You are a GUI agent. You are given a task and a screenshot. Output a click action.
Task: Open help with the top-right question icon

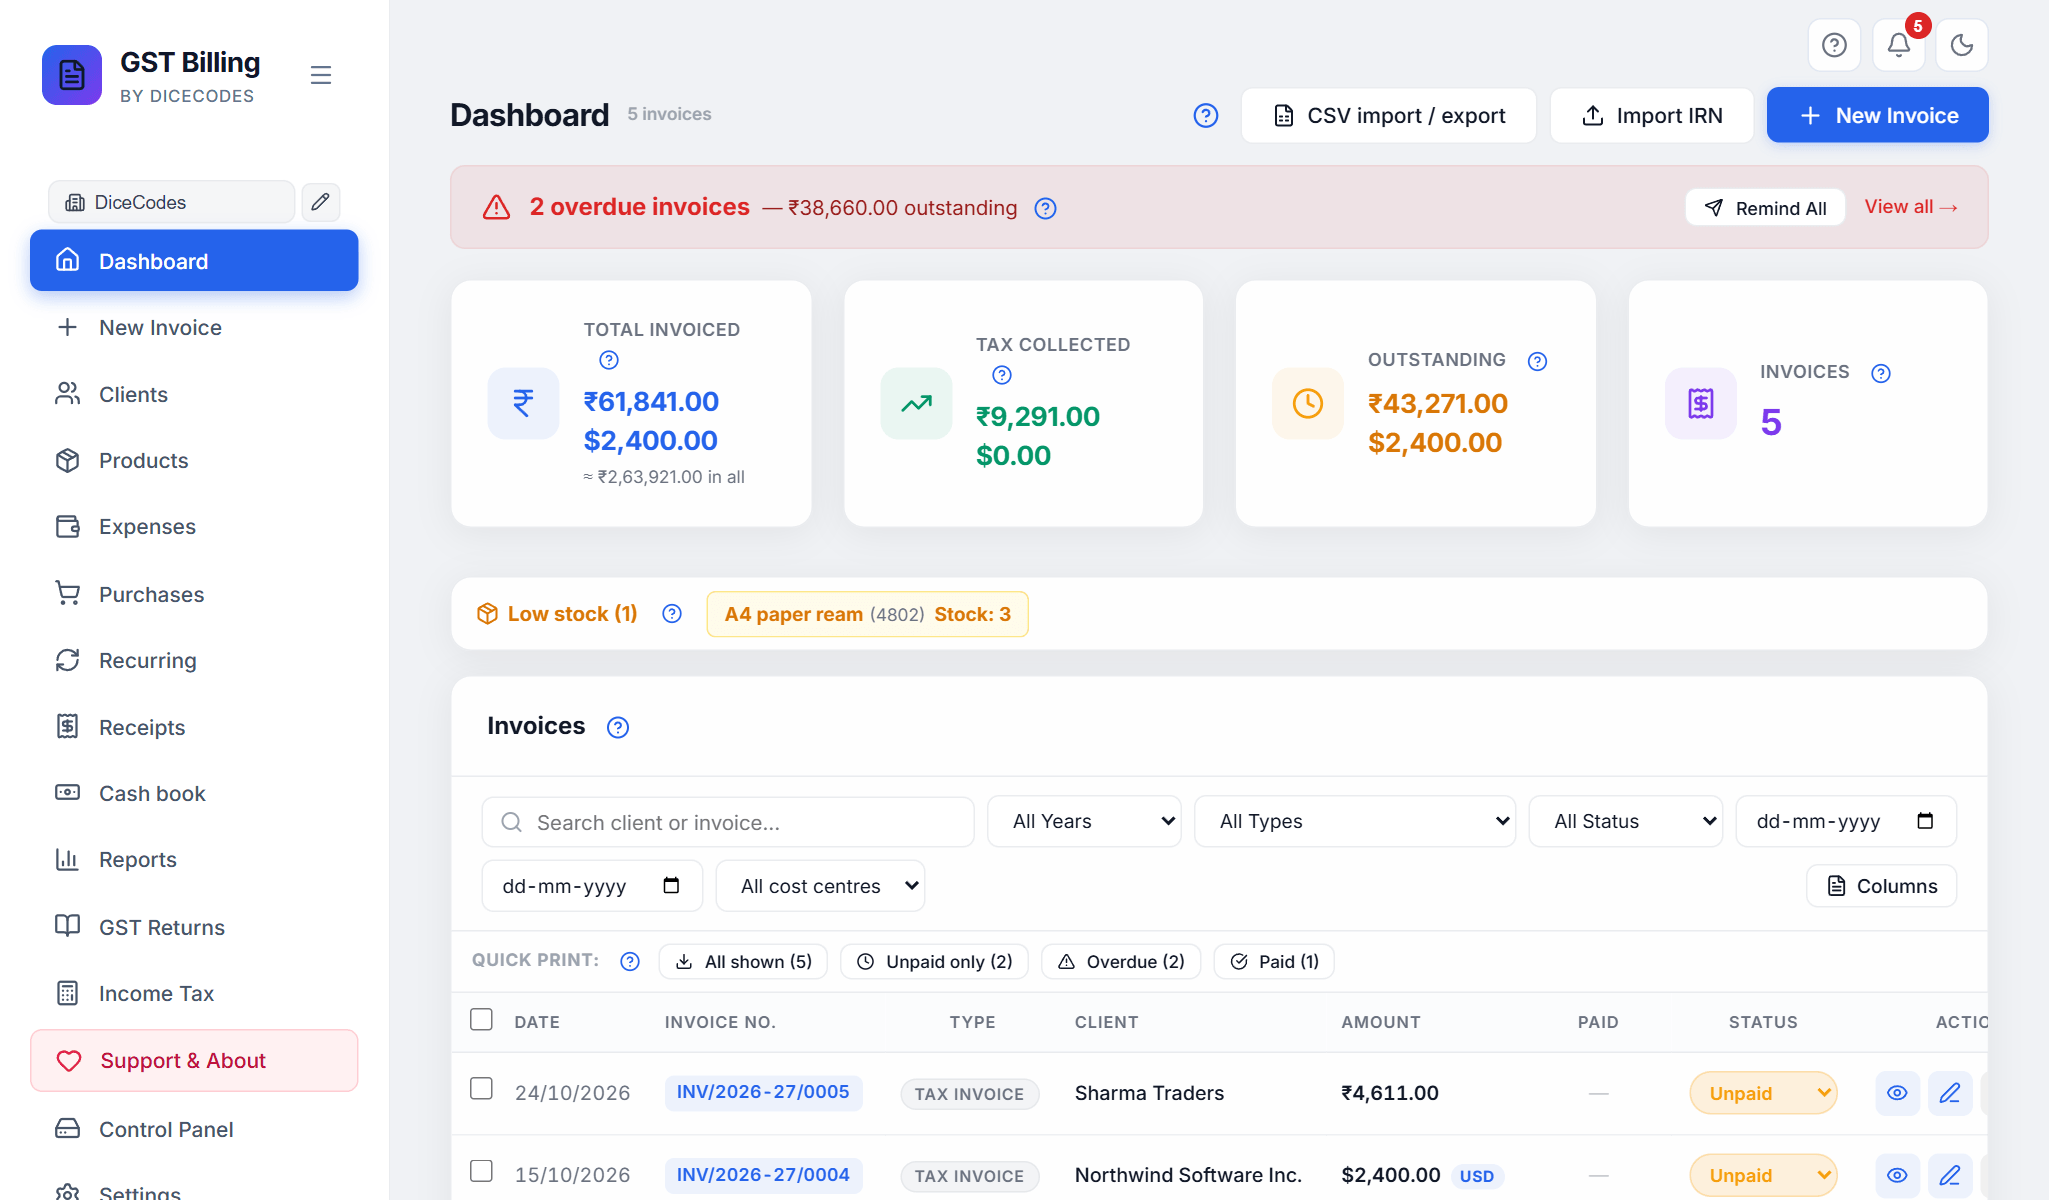(x=1834, y=45)
